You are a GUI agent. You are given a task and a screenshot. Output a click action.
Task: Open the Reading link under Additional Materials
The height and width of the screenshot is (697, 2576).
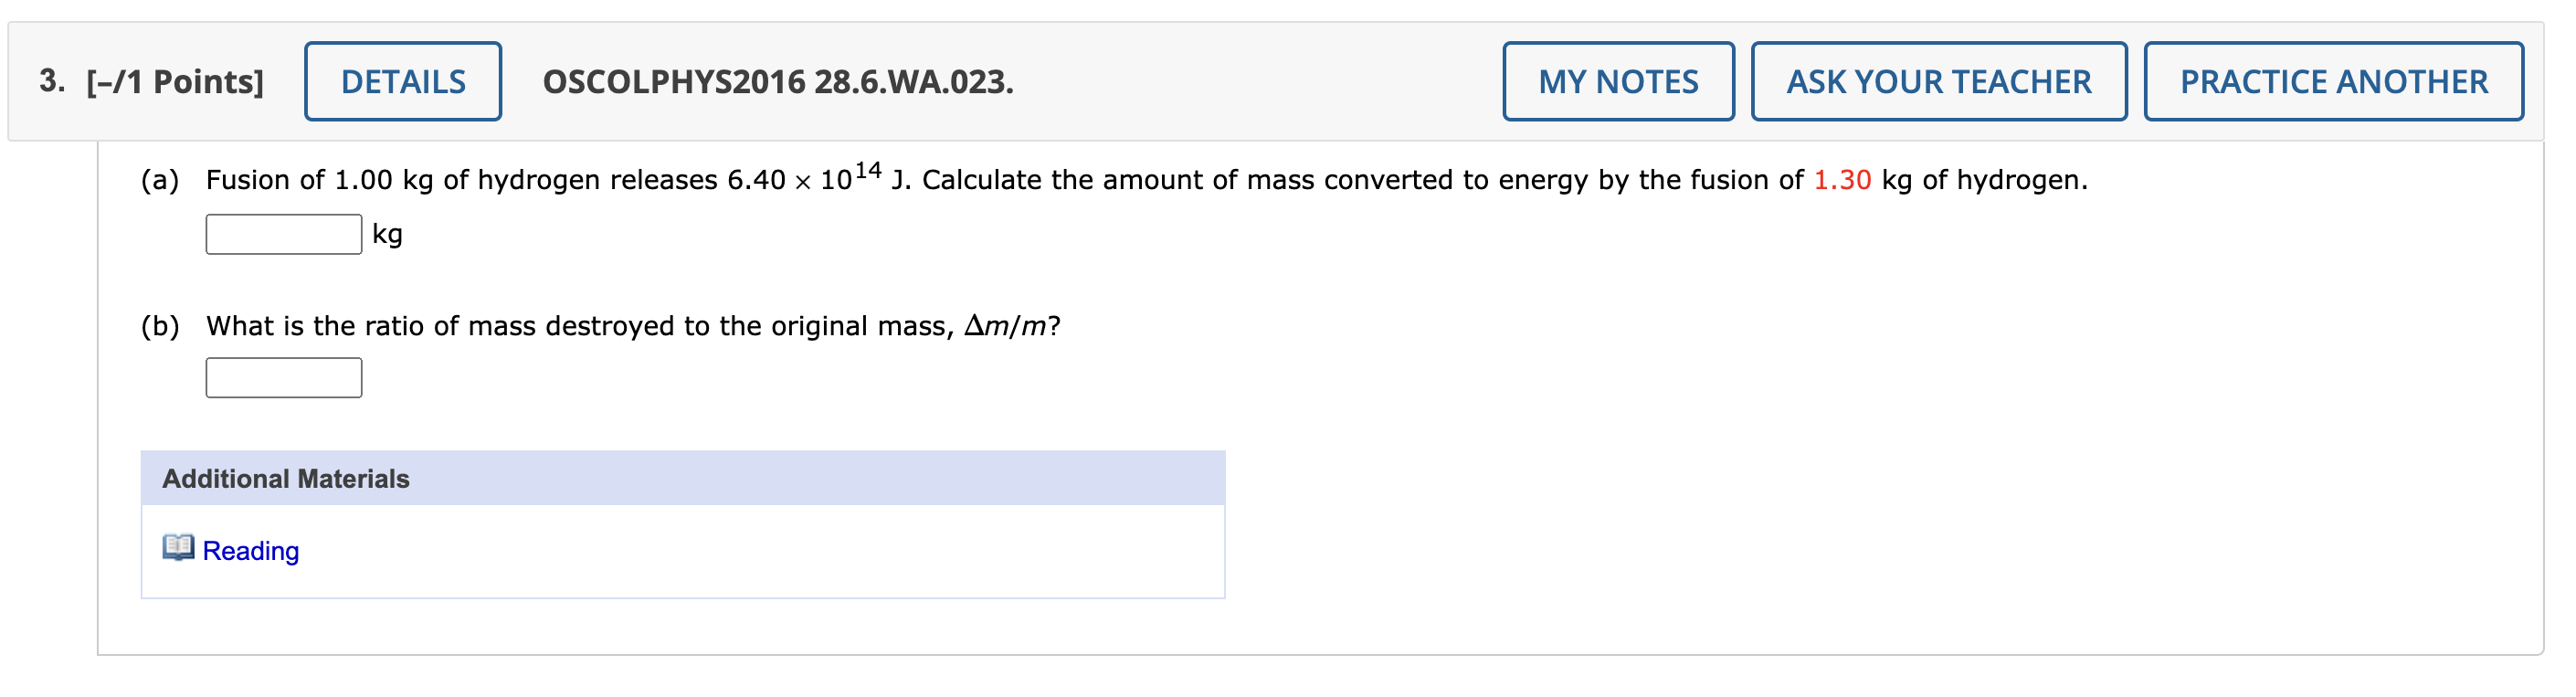(250, 549)
